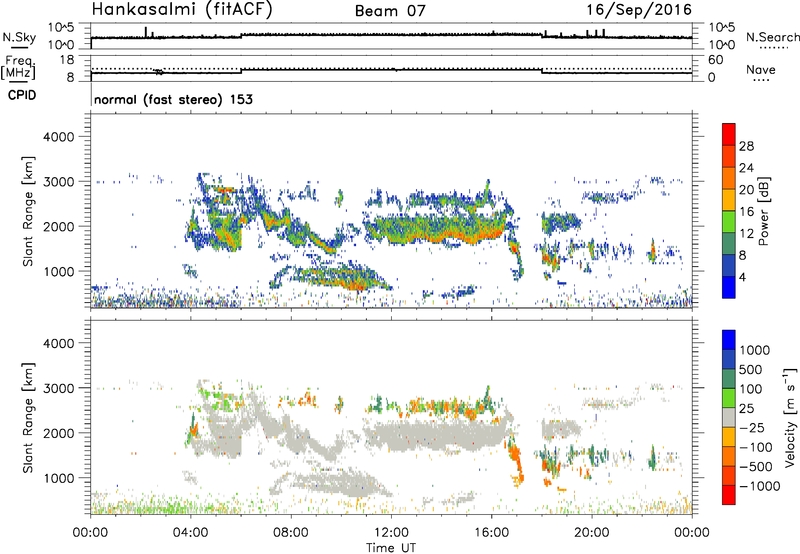Click Slant Range [km] label of the velocity panel
800x554 pixels.
(x=28, y=418)
